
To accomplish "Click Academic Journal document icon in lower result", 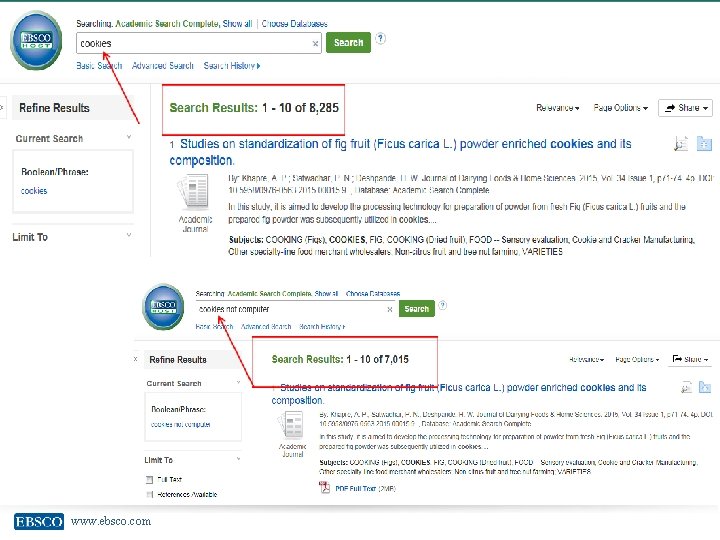I will point(291,425).
